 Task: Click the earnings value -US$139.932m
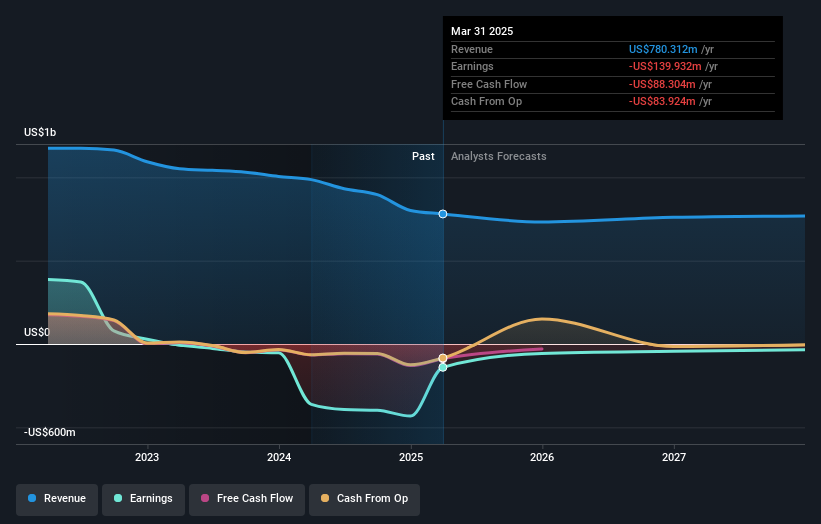665,66
